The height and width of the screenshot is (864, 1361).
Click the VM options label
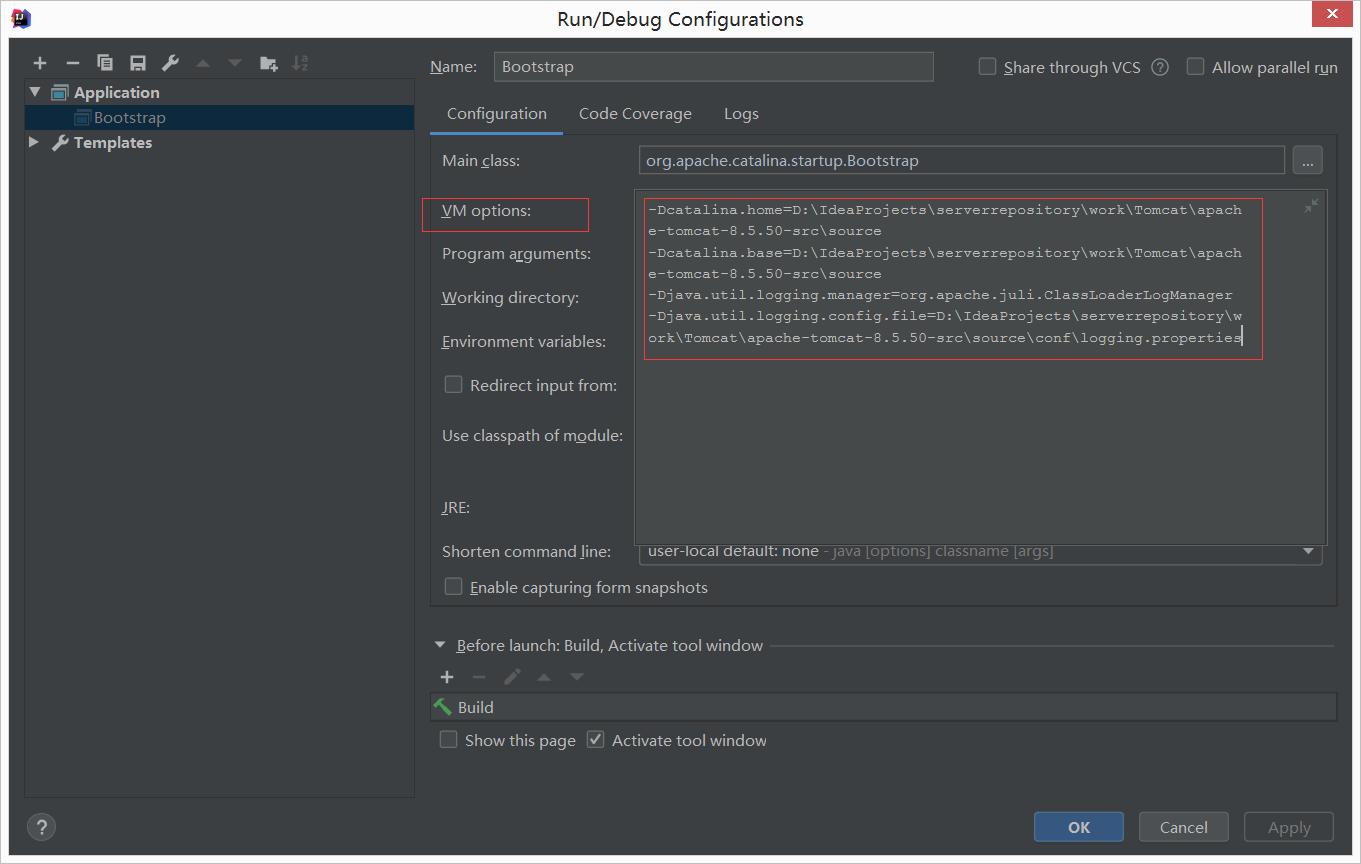(x=487, y=211)
